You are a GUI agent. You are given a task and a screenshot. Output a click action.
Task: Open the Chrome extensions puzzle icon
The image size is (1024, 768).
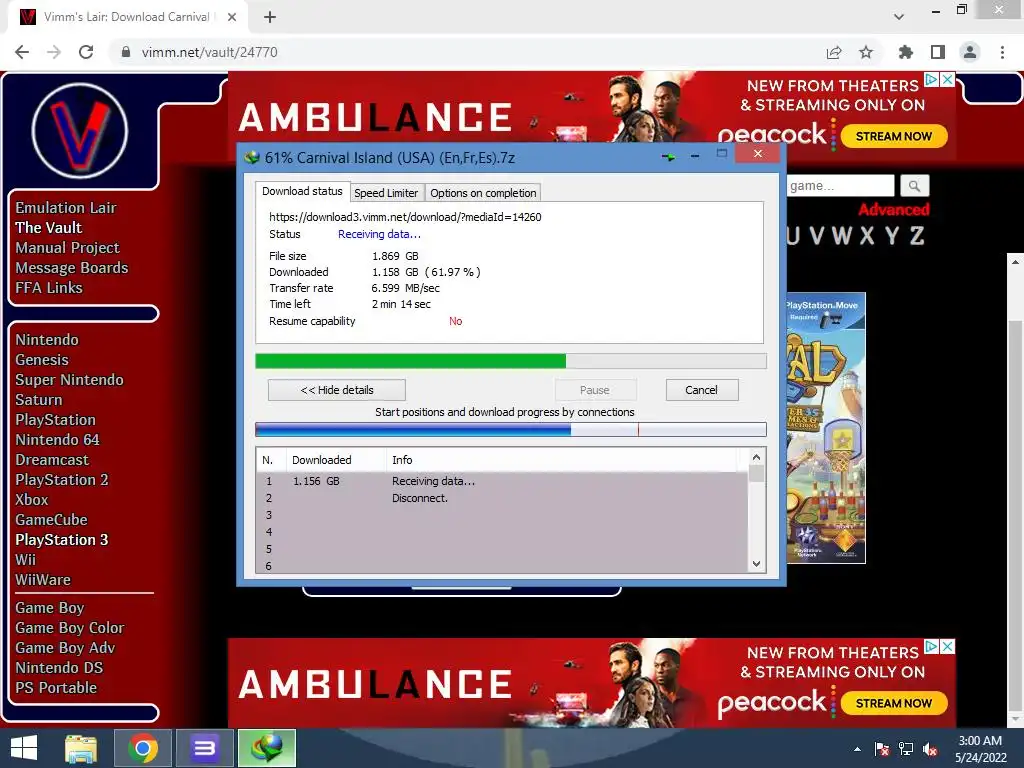[906, 52]
